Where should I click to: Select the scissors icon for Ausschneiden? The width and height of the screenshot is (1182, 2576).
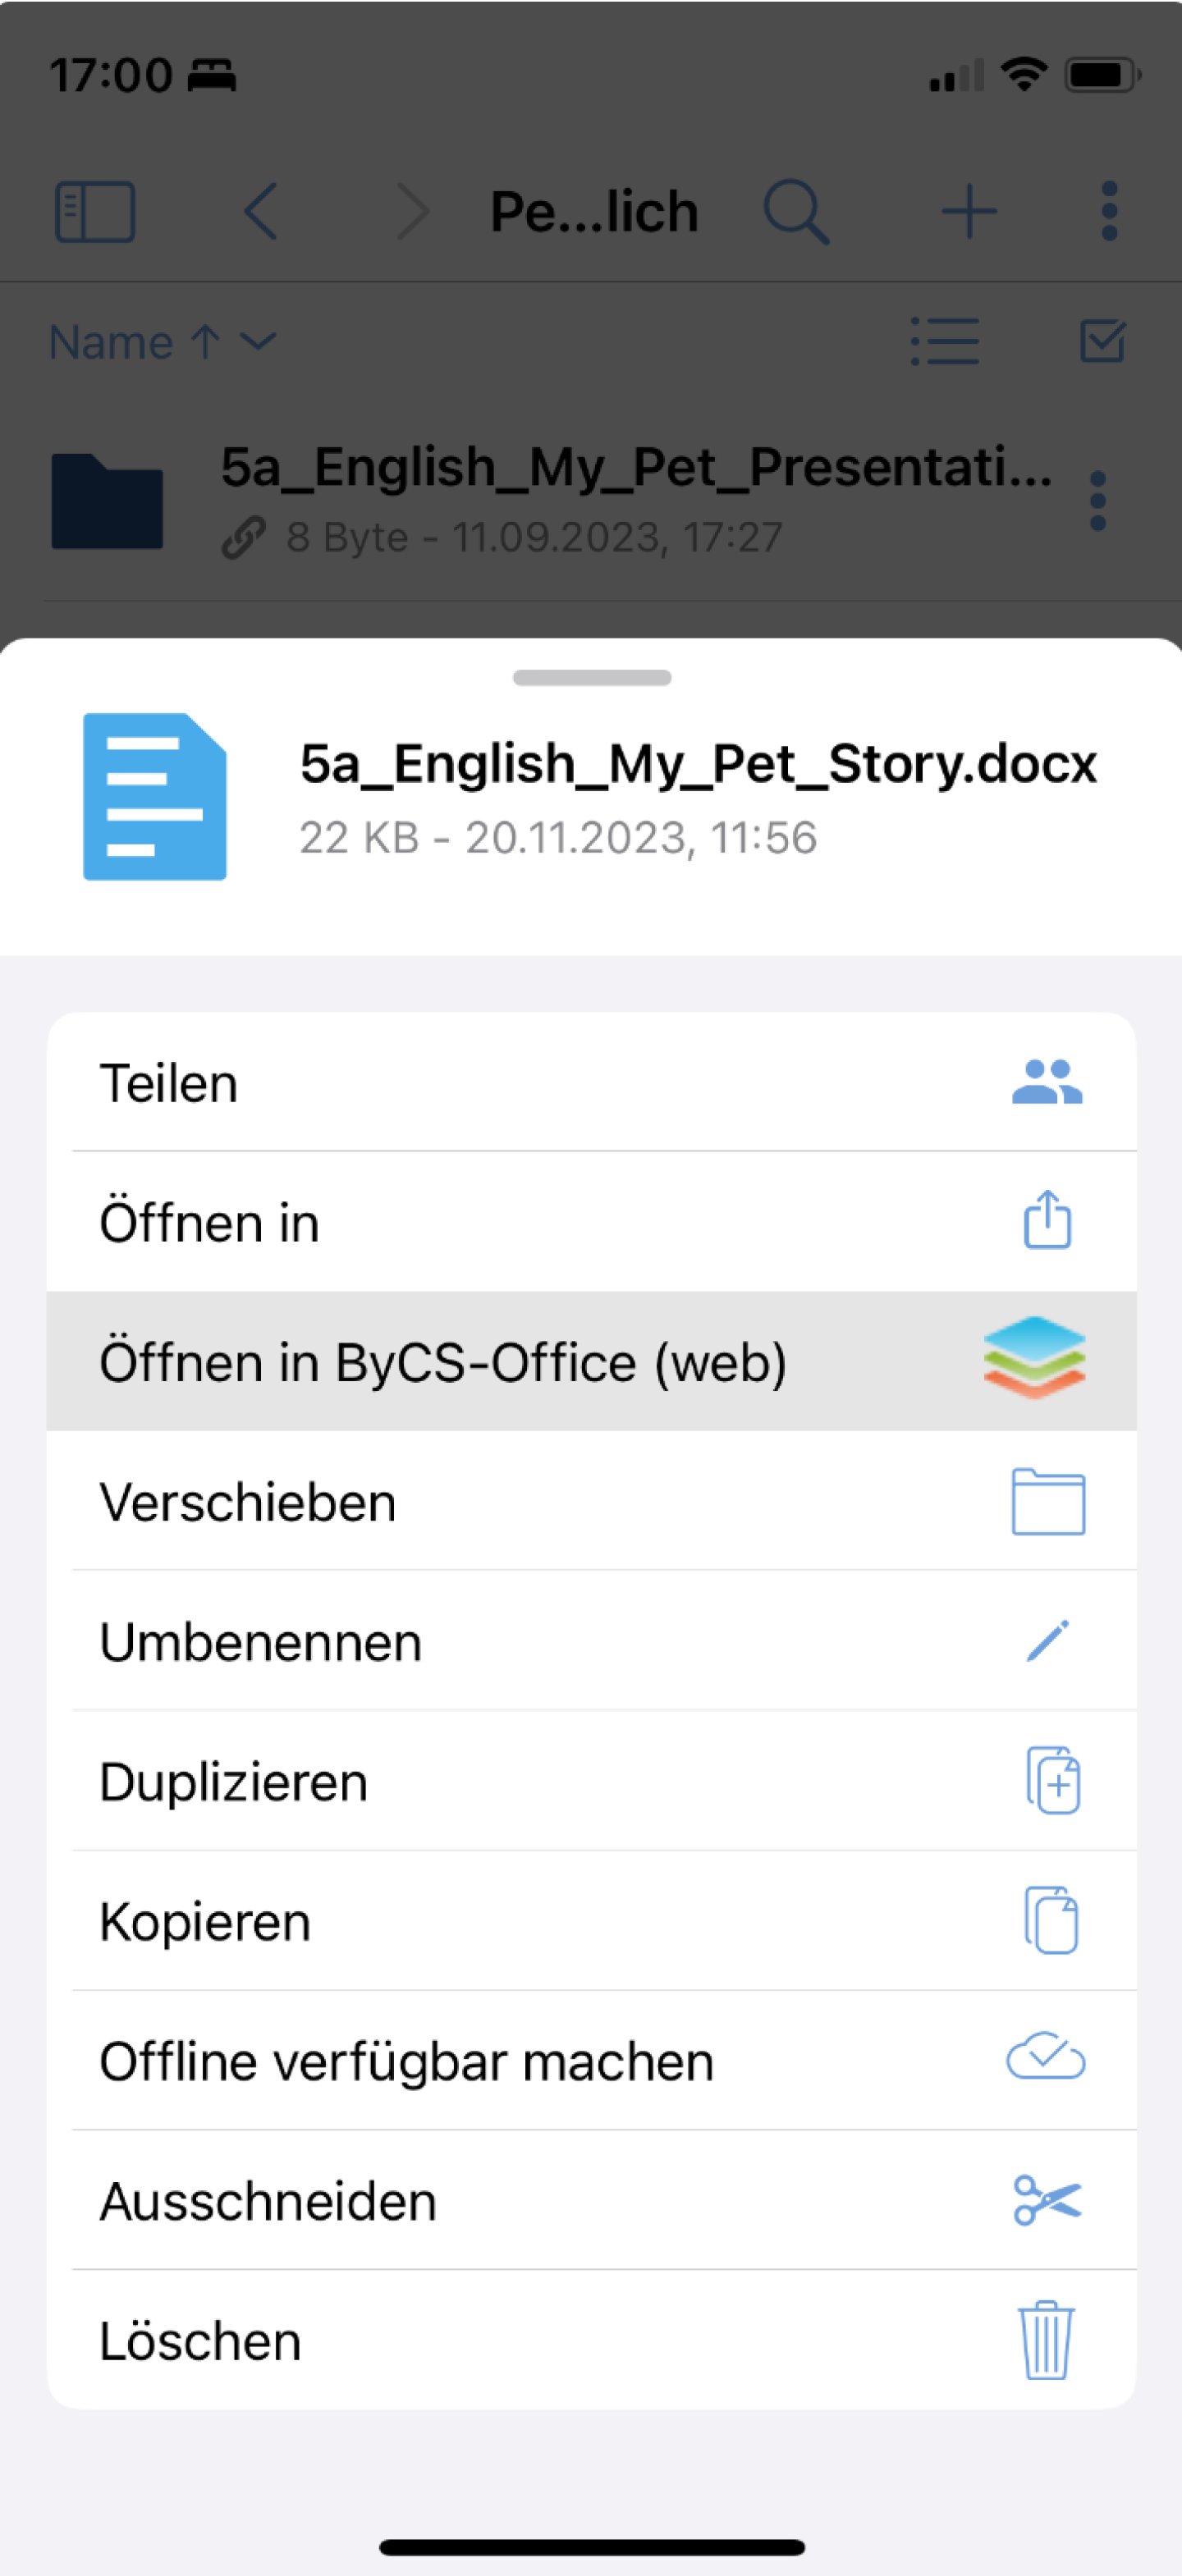pyautogui.click(x=1046, y=2199)
